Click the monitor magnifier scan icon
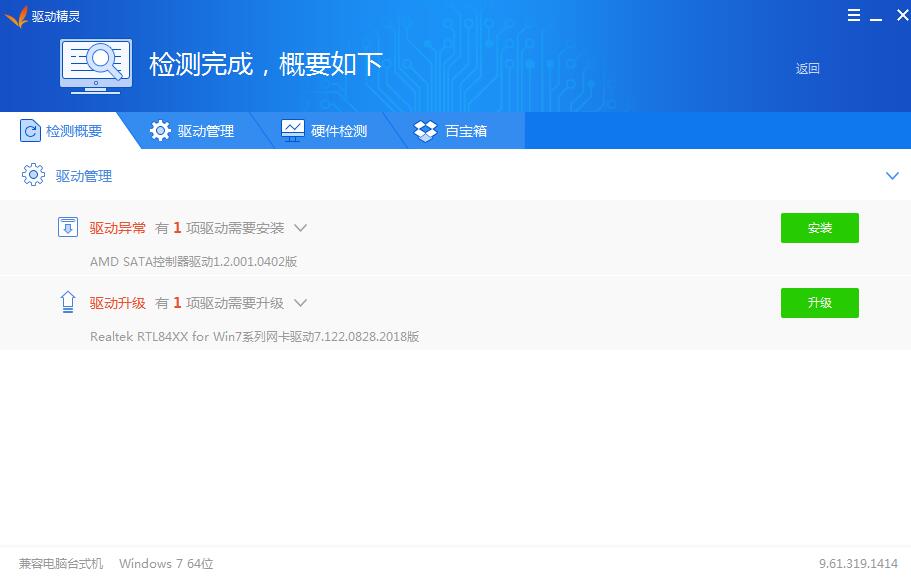This screenshot has width=911, height=577. (x=96, y=66)
